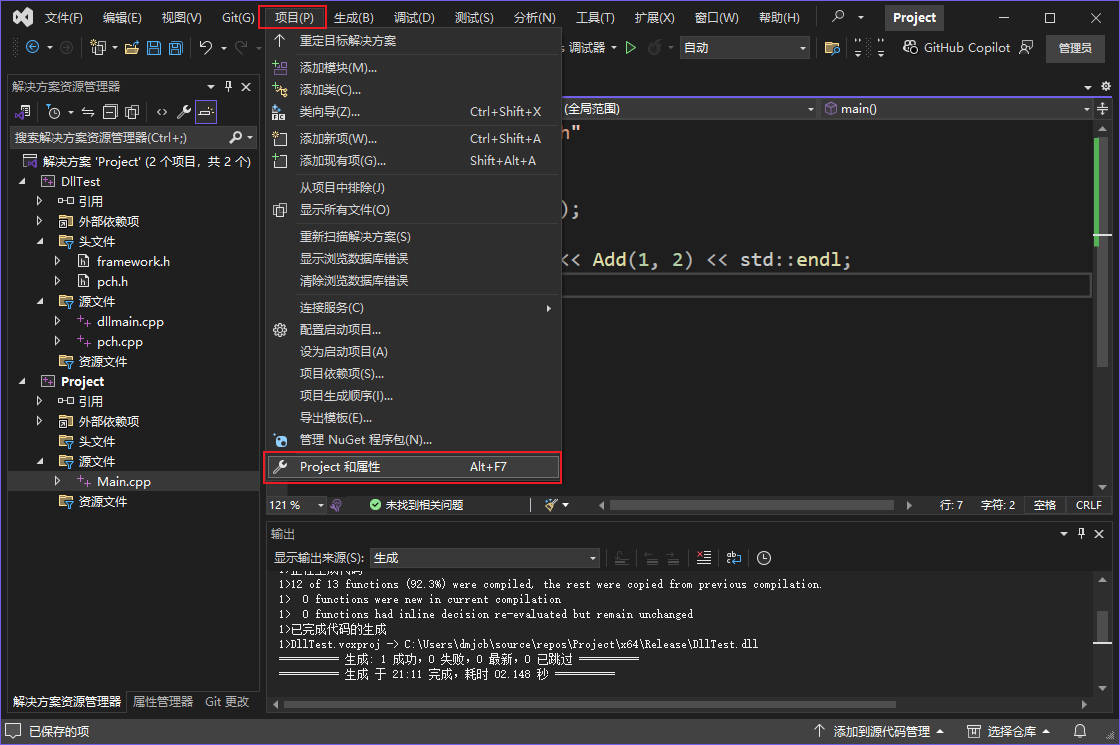
Task: Open the 生成 output source dropdown
Action: pos(484,557)
